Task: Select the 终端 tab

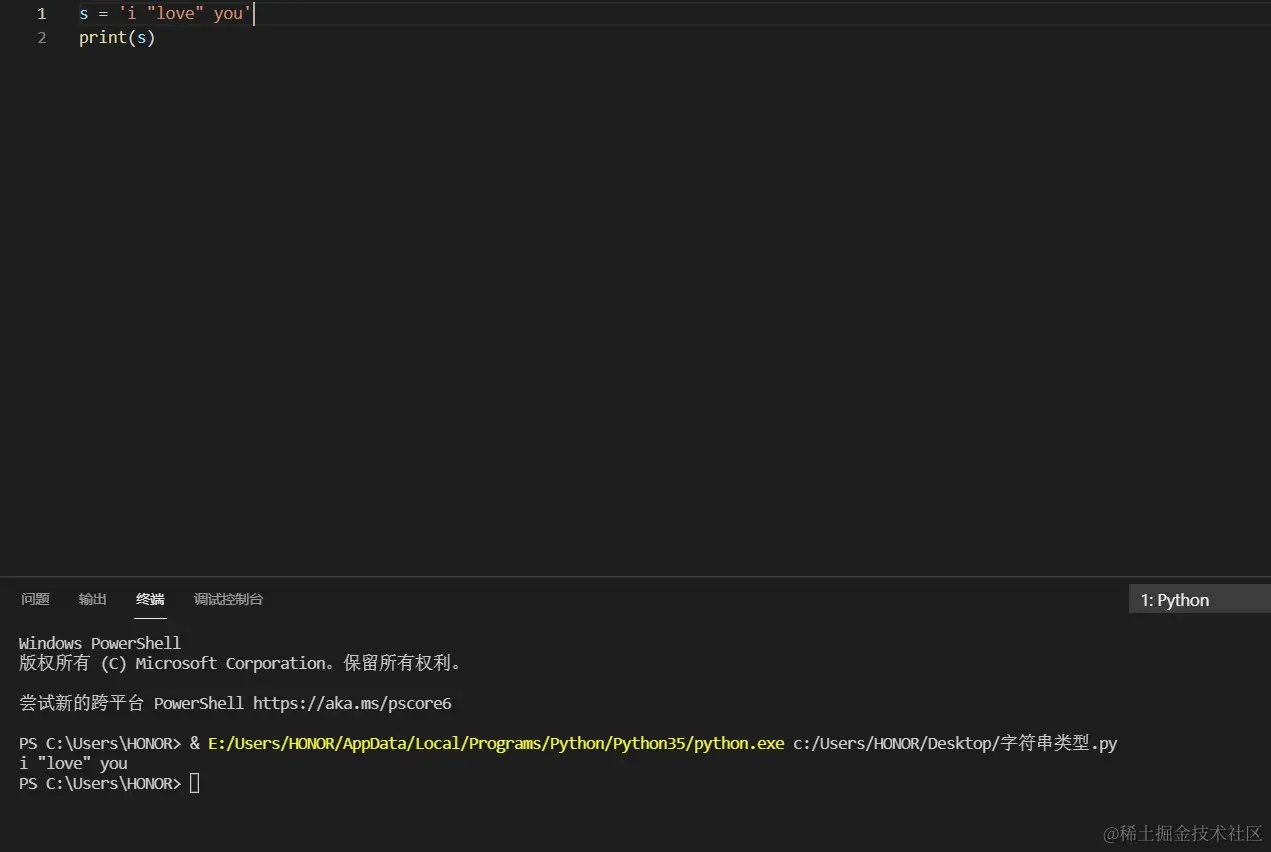Action: pyautogui.click(x=150, y=599)
